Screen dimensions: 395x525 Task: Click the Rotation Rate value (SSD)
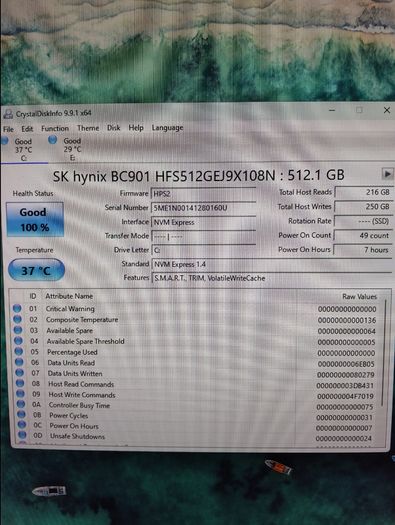[364, 221]
